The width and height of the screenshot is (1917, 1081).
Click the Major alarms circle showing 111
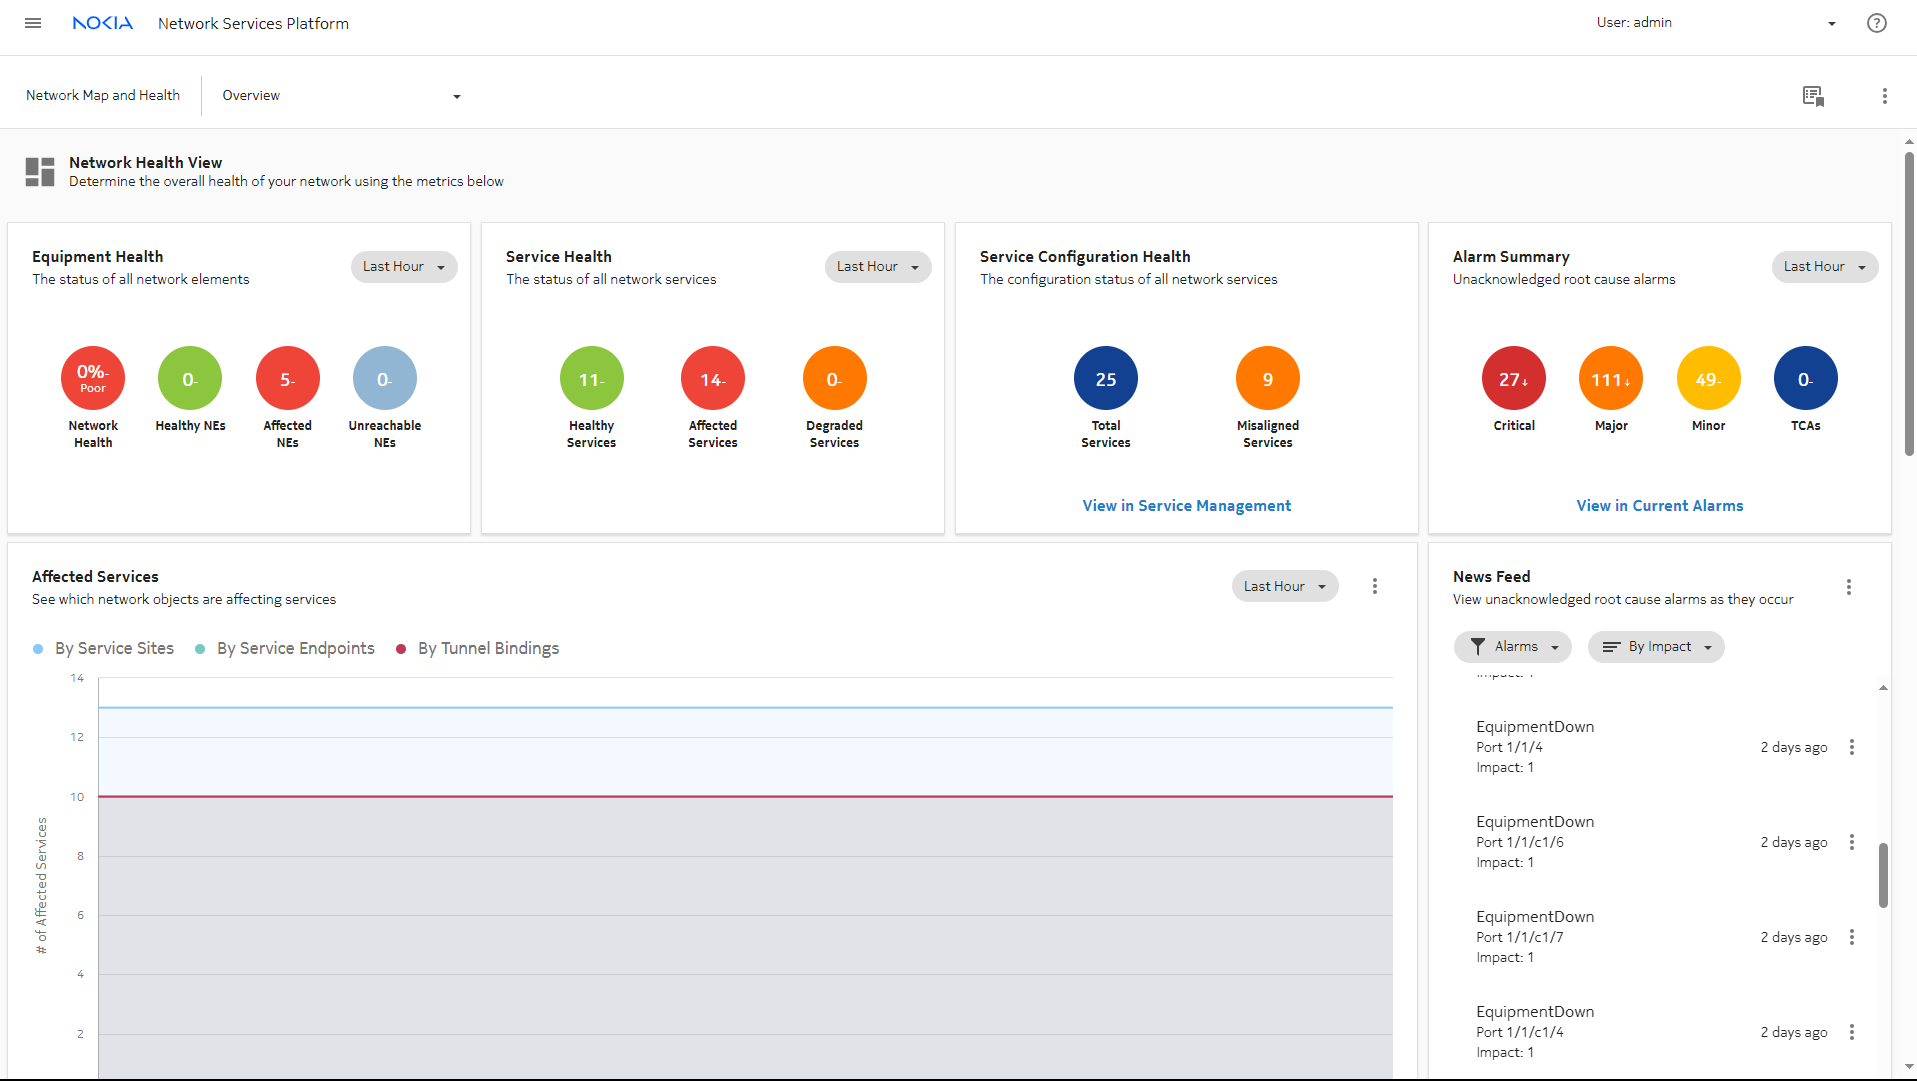[1611, 378]
